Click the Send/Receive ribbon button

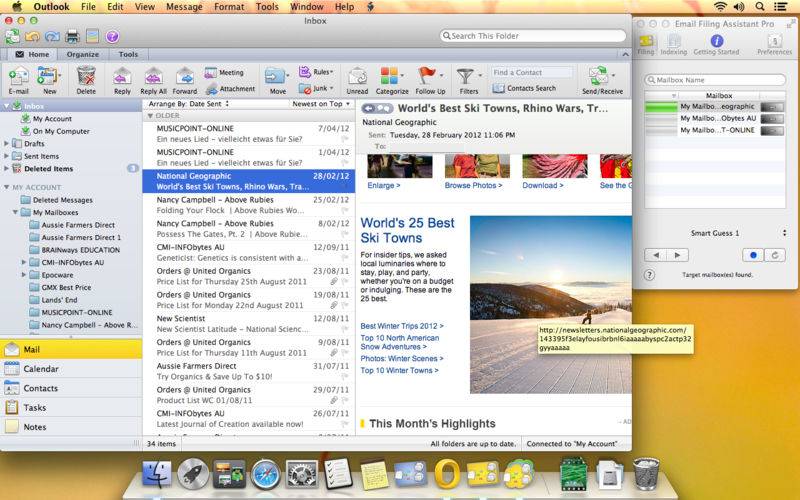602,81
